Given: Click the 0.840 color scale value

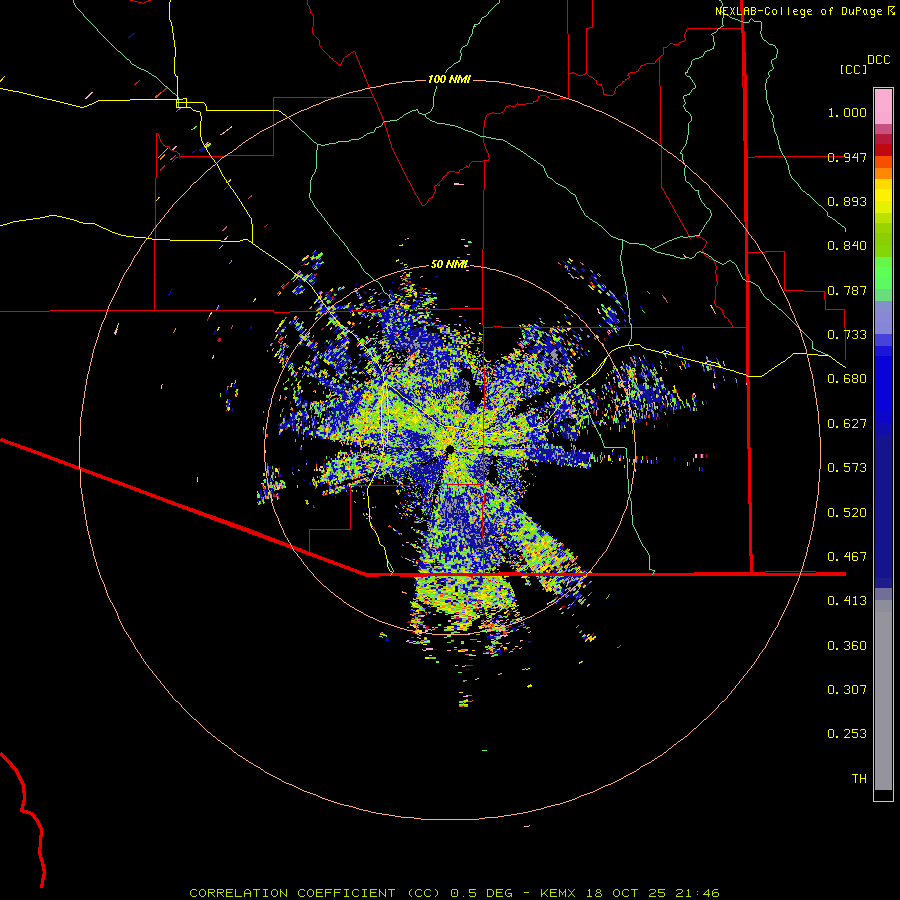Looking at the screenshot, I should point(847,246).
